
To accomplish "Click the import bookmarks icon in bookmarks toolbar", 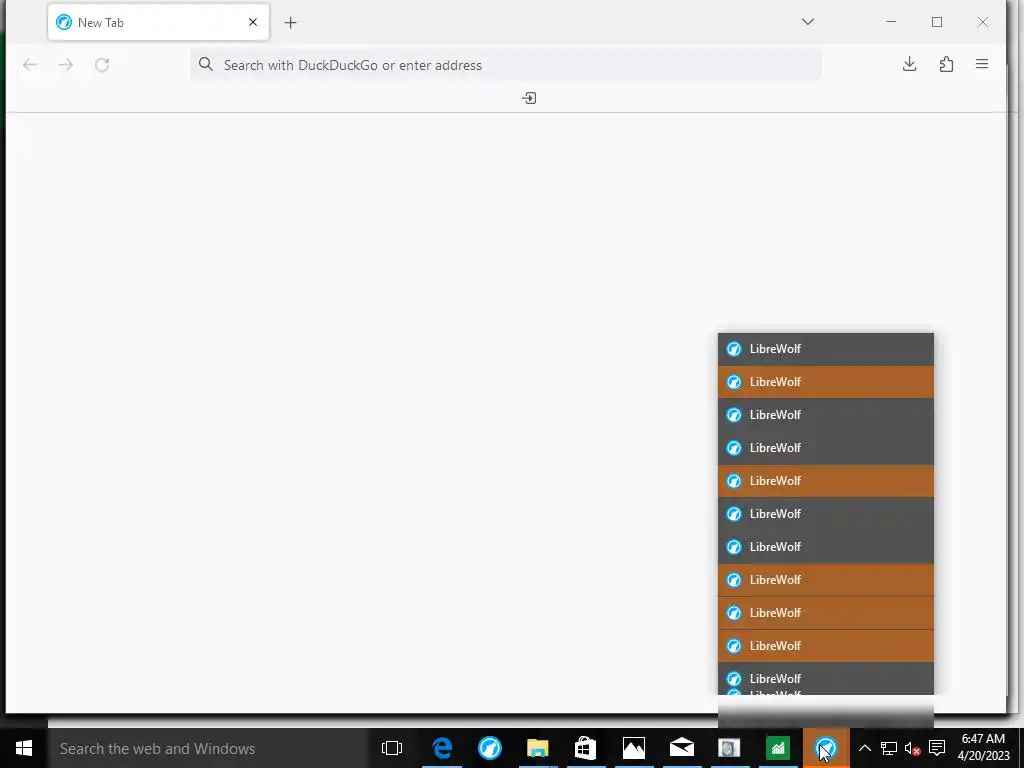I will [x=529, y=98].
